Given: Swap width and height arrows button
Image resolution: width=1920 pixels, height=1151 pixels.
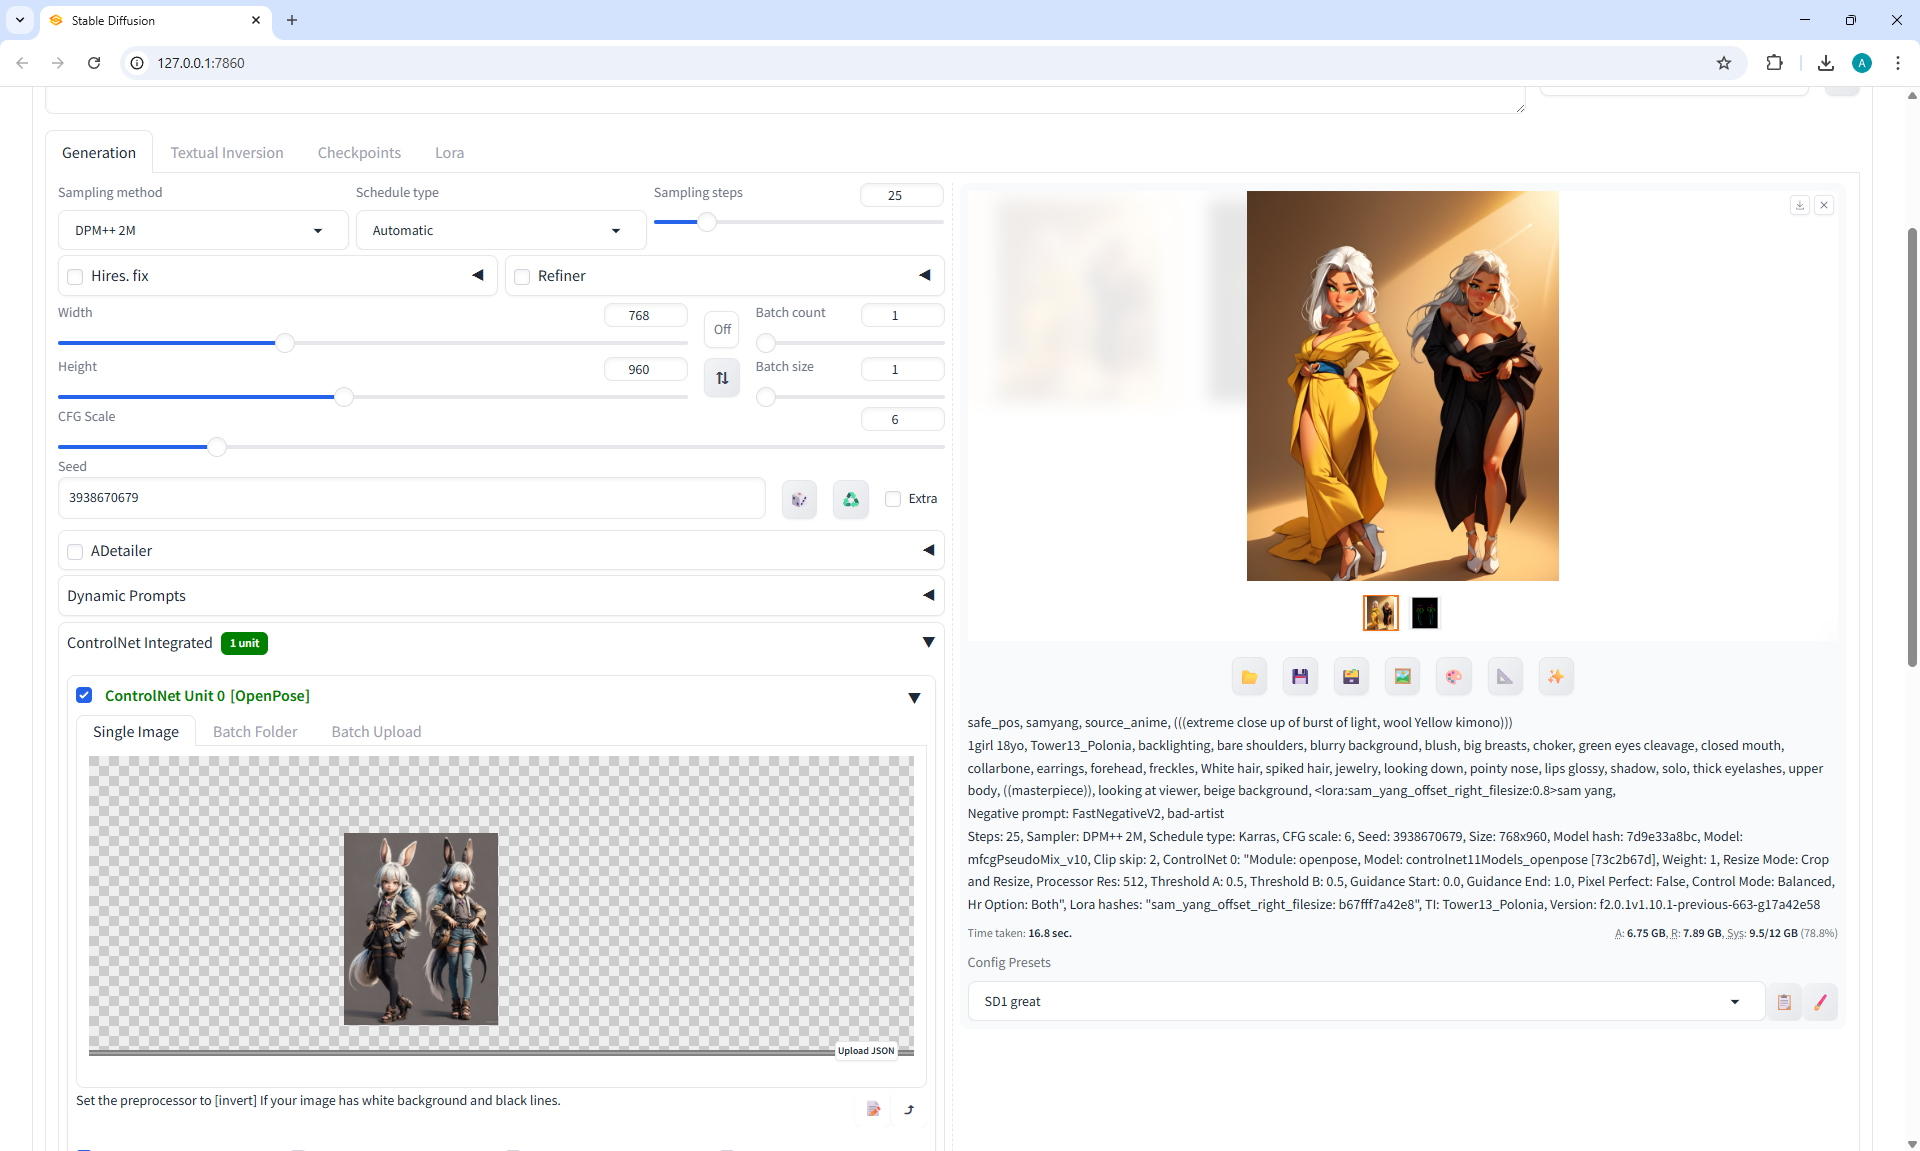Looking at the screenshot, I should pyautogui.click(x=722, y=378).
